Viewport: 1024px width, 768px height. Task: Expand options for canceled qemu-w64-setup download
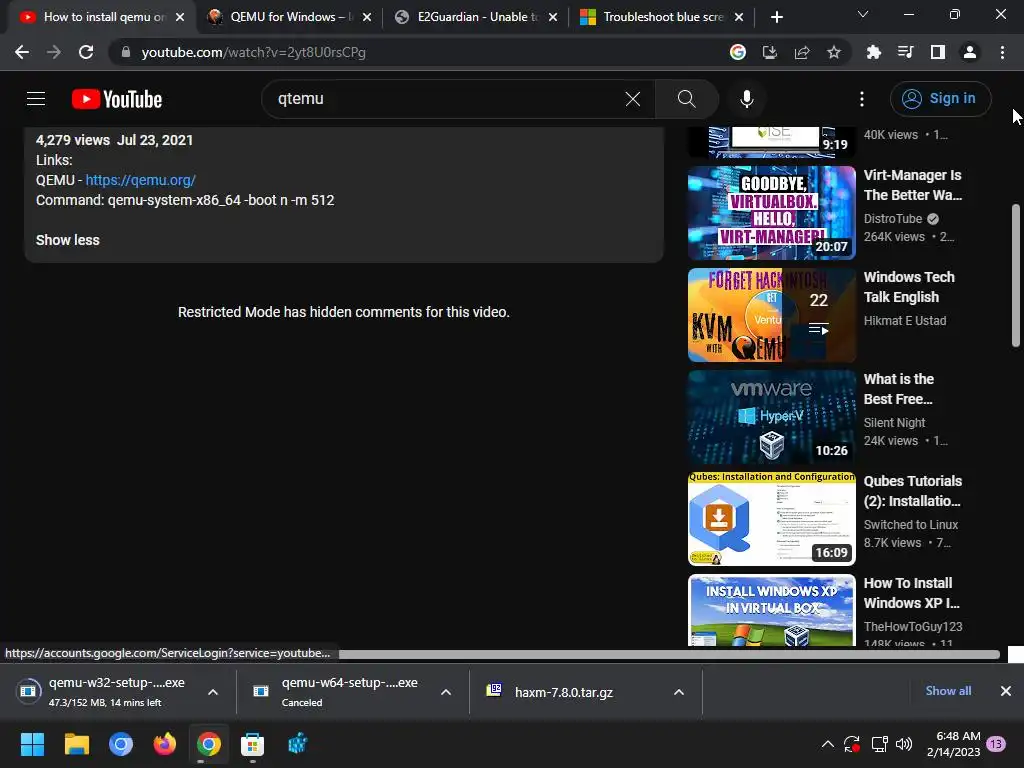coord(446,692)
